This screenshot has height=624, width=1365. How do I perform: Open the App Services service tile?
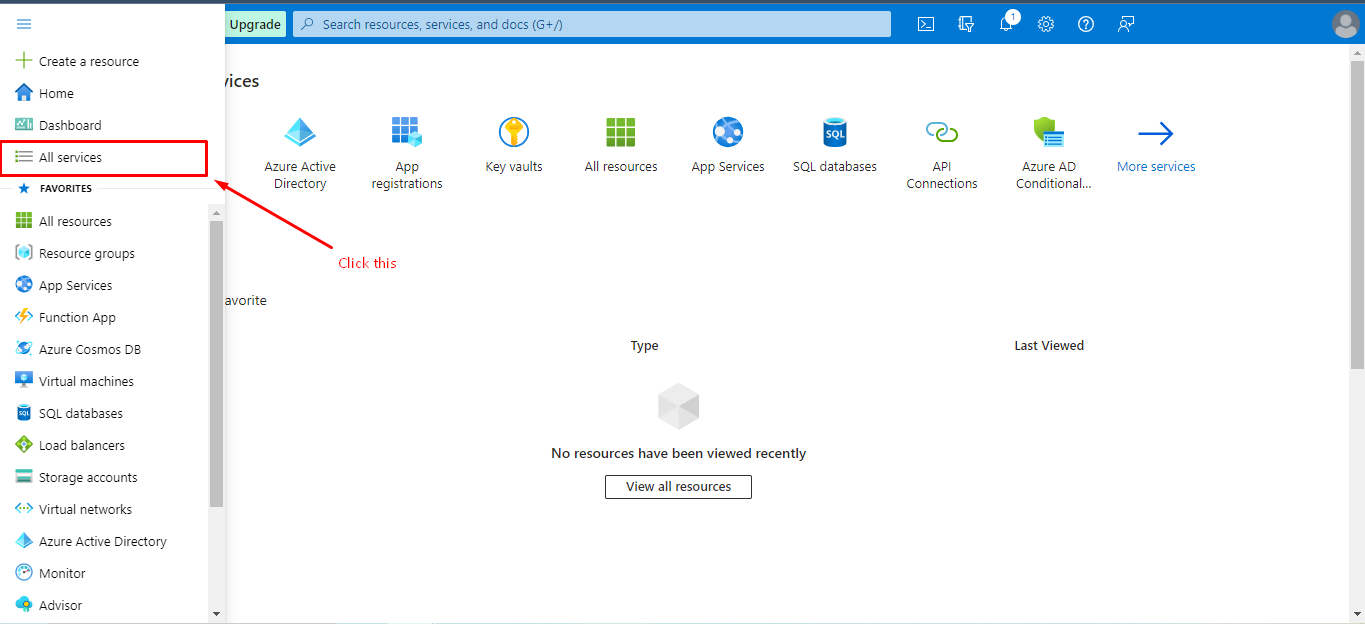[728, 145]
